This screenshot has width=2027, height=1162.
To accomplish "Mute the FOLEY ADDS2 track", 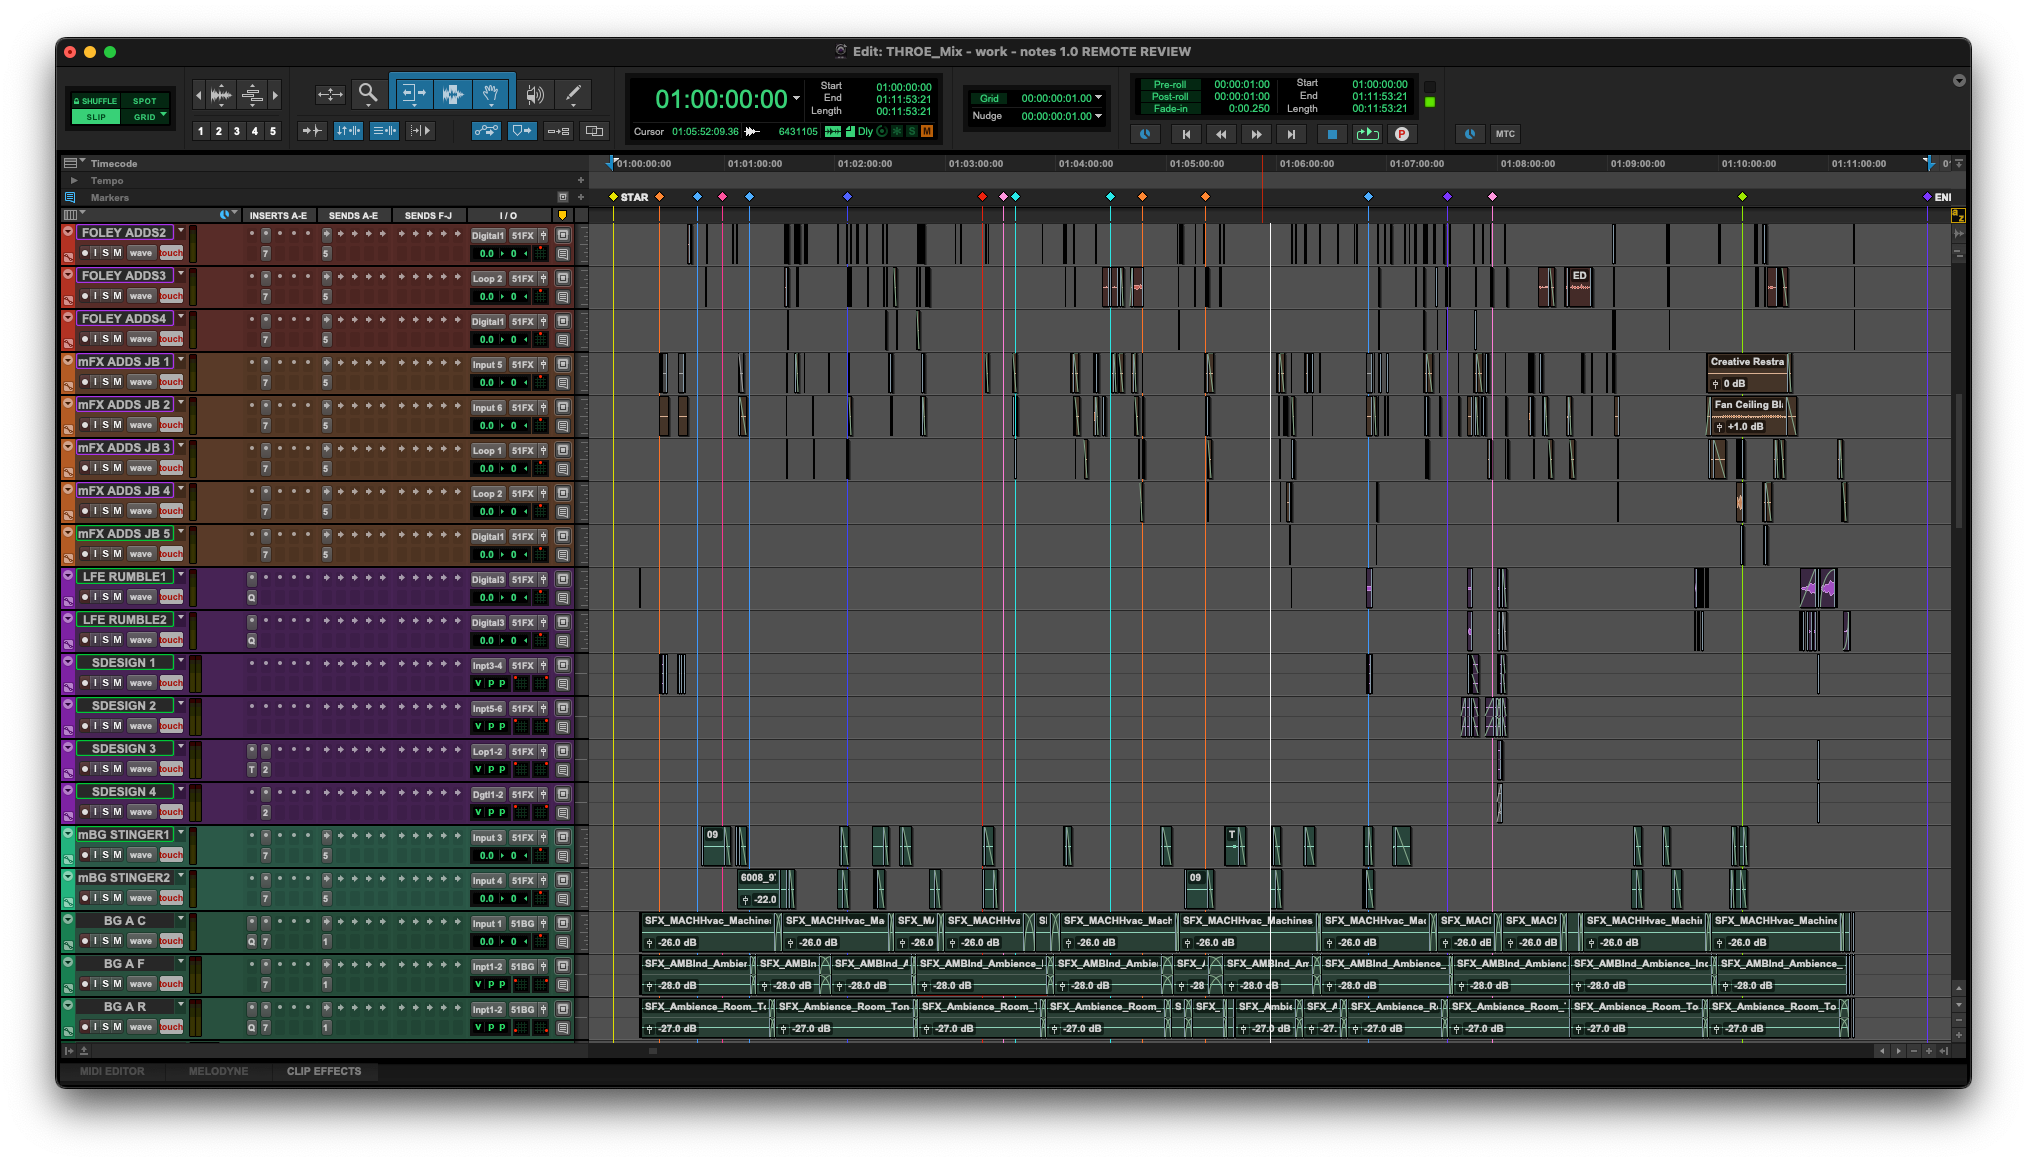I will (x=117, y=253).
